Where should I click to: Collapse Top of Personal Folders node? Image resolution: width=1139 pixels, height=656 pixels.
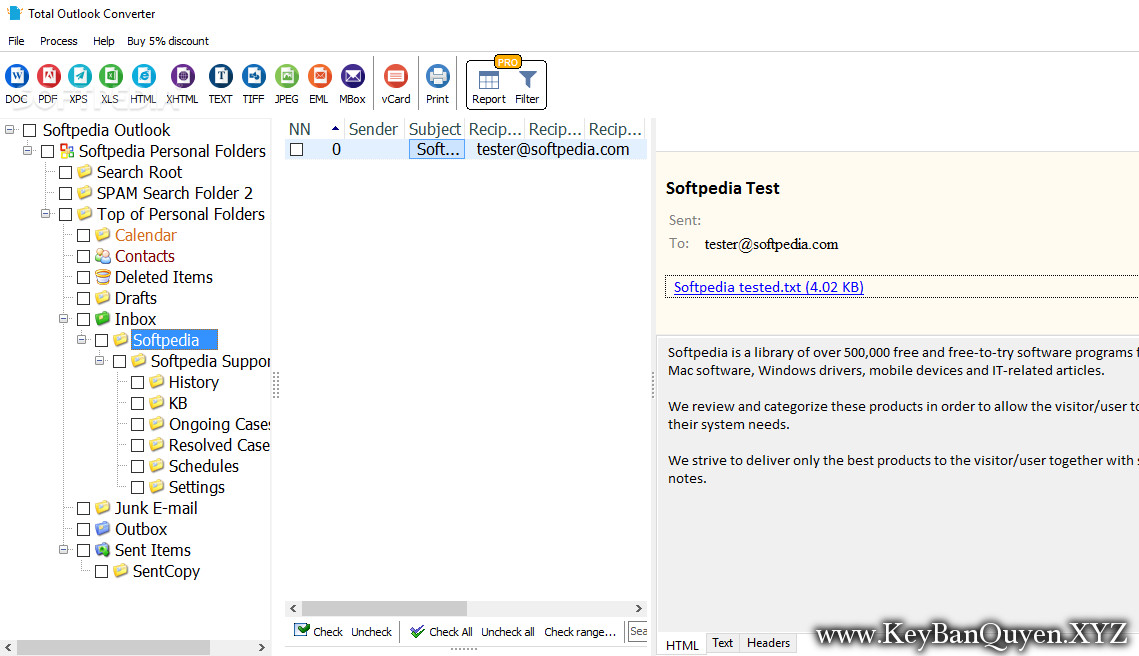tap(46, 214)
